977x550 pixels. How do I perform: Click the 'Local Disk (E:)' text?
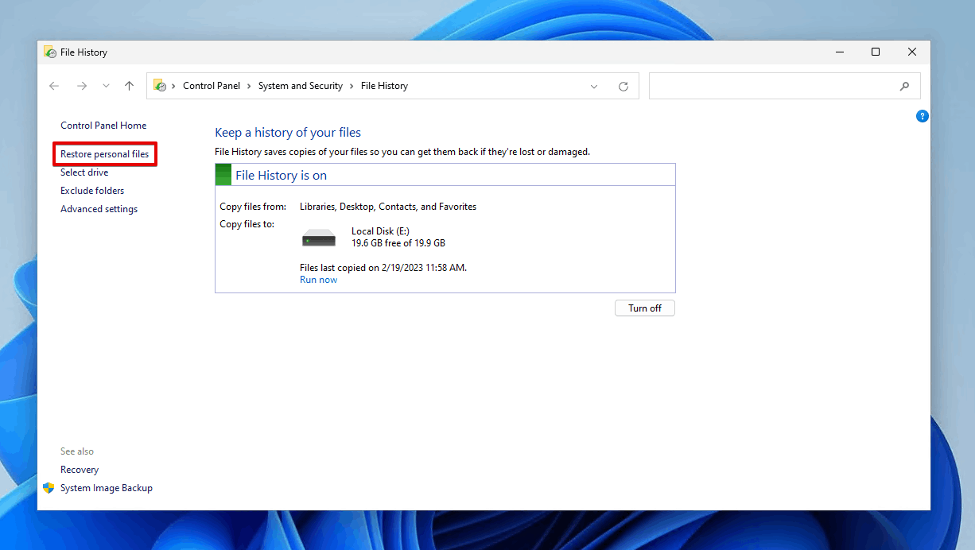click(380, 231)
